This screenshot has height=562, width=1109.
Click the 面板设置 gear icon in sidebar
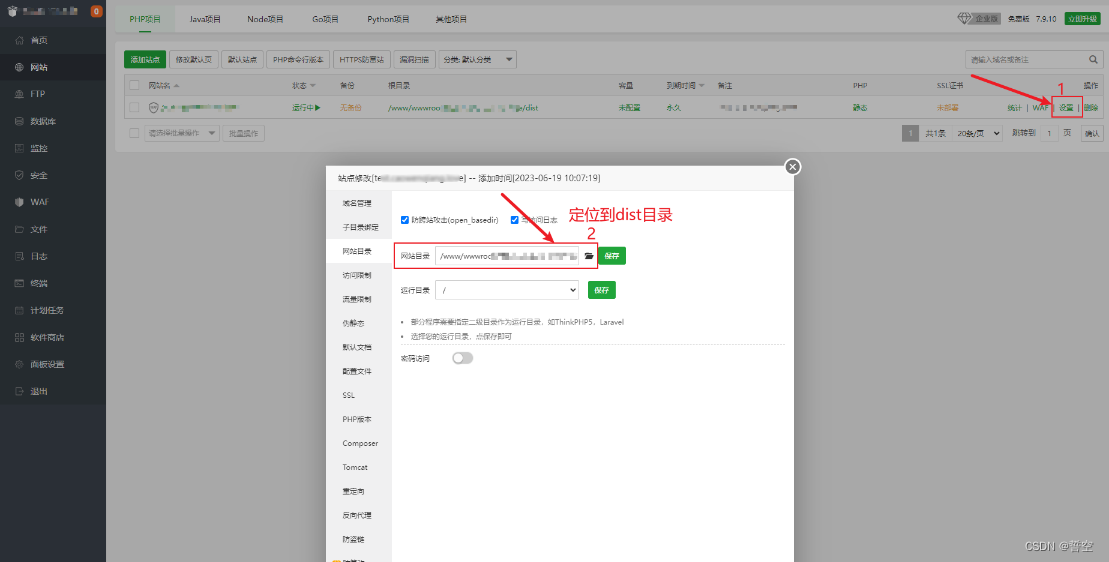pos(19,364)
